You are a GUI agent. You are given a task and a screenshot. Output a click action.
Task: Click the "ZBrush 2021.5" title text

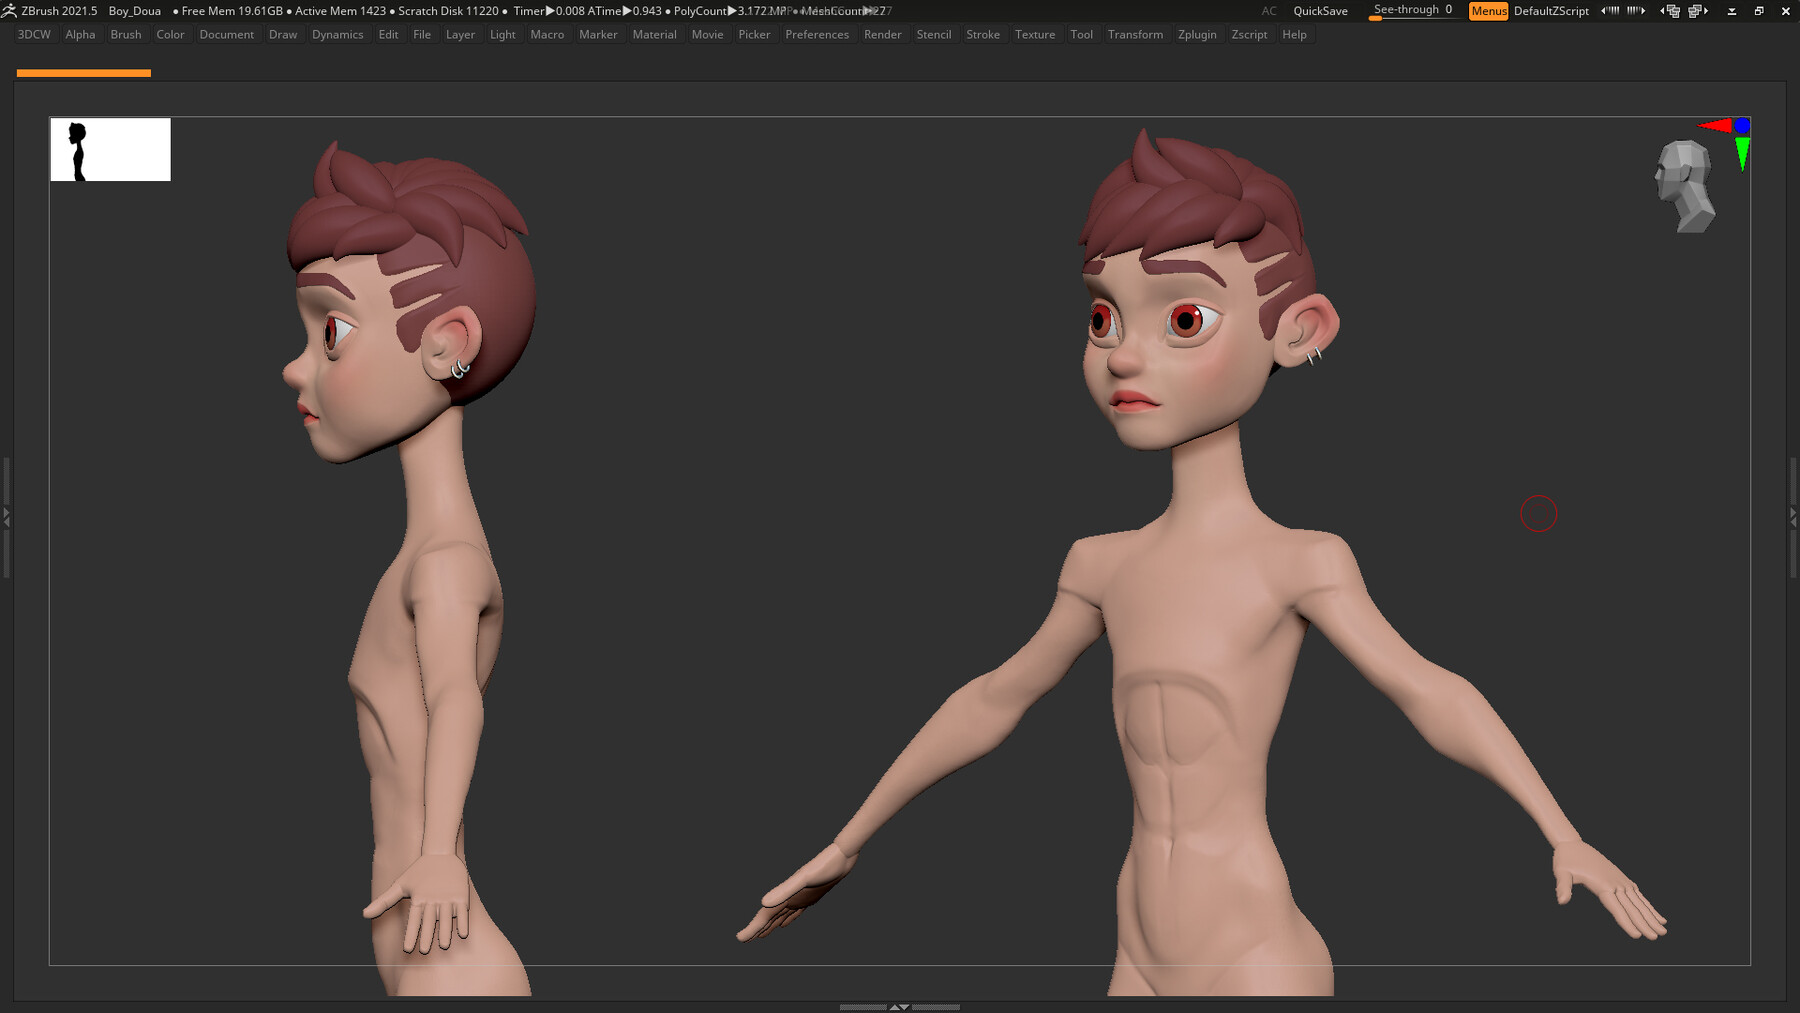click(59, 11)
